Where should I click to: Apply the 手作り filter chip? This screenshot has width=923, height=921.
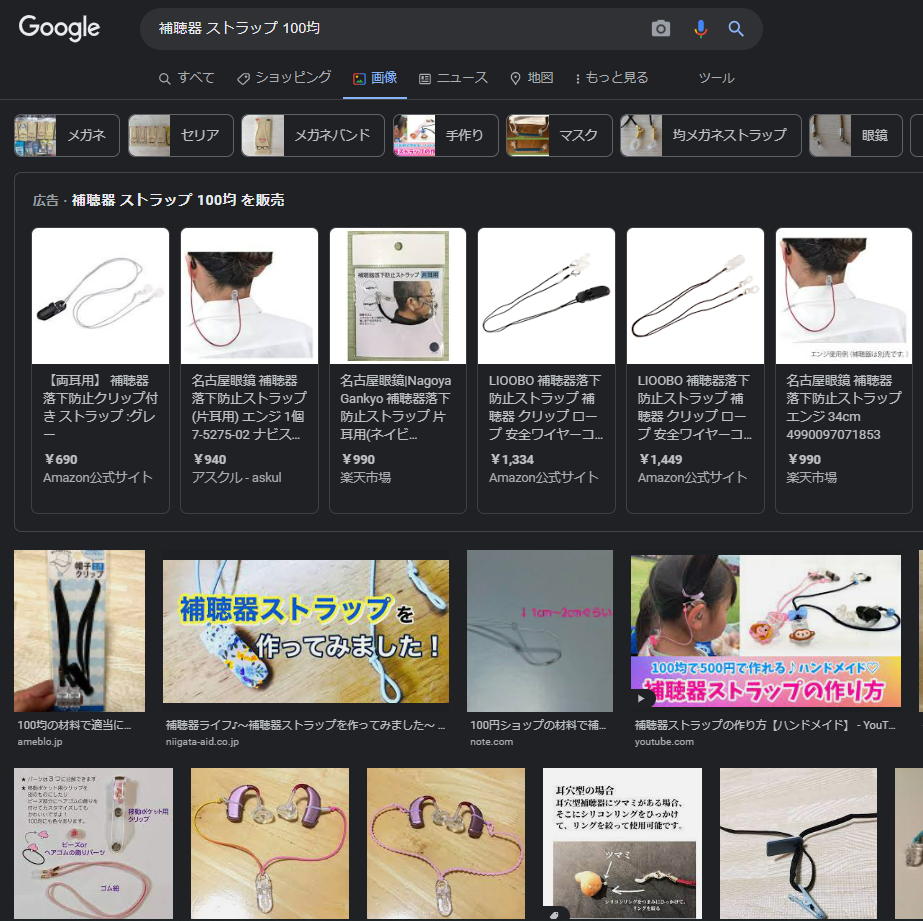tap(445, 135)
